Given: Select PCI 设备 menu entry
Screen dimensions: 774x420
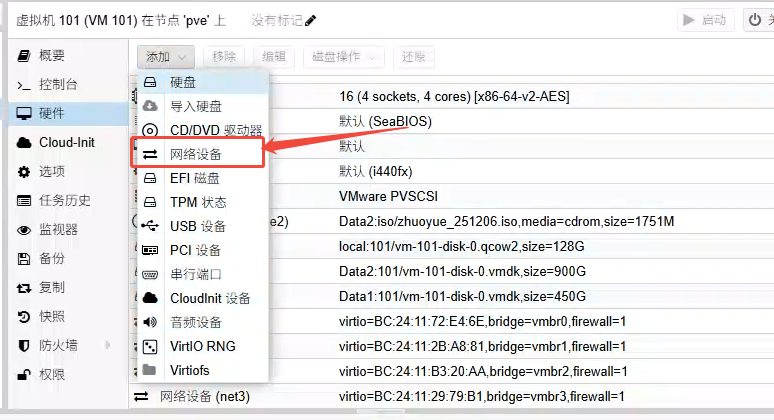Looking at the screenshot, I should [197, 250].
